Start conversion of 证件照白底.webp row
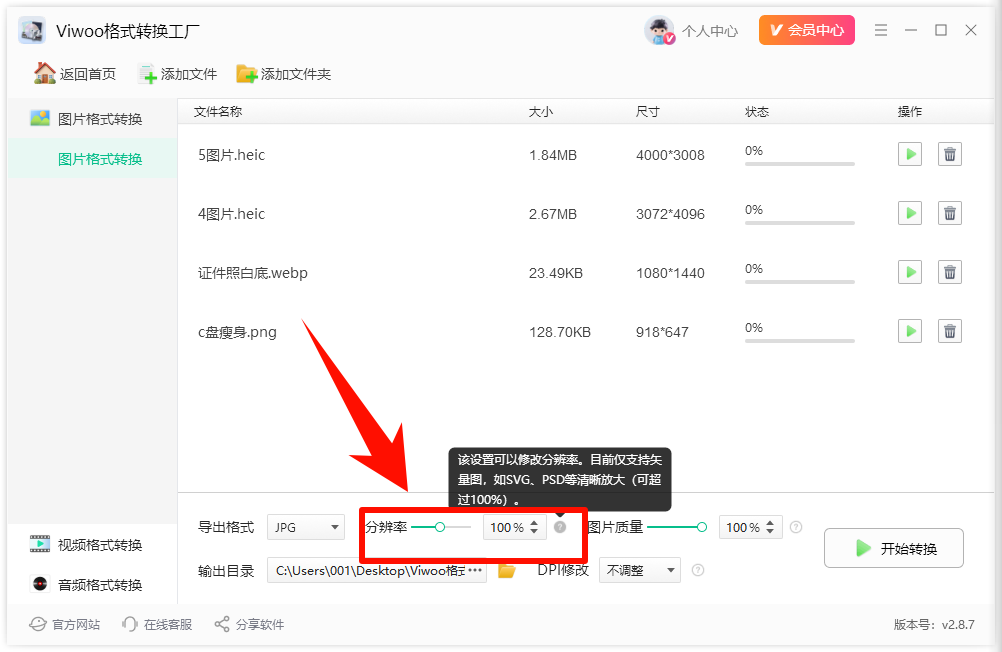The height and width of the screenshot is (652, 1002). [909, 272]
